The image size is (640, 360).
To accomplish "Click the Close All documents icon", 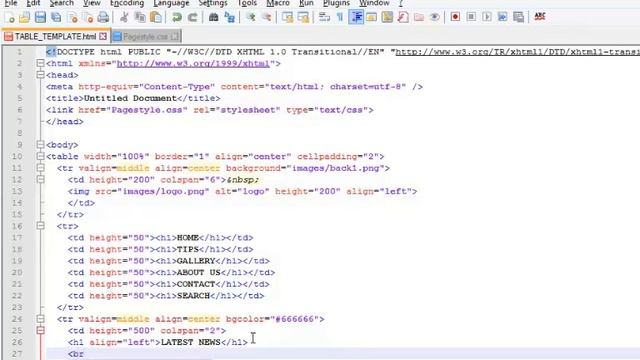I will tap(88, 17).
